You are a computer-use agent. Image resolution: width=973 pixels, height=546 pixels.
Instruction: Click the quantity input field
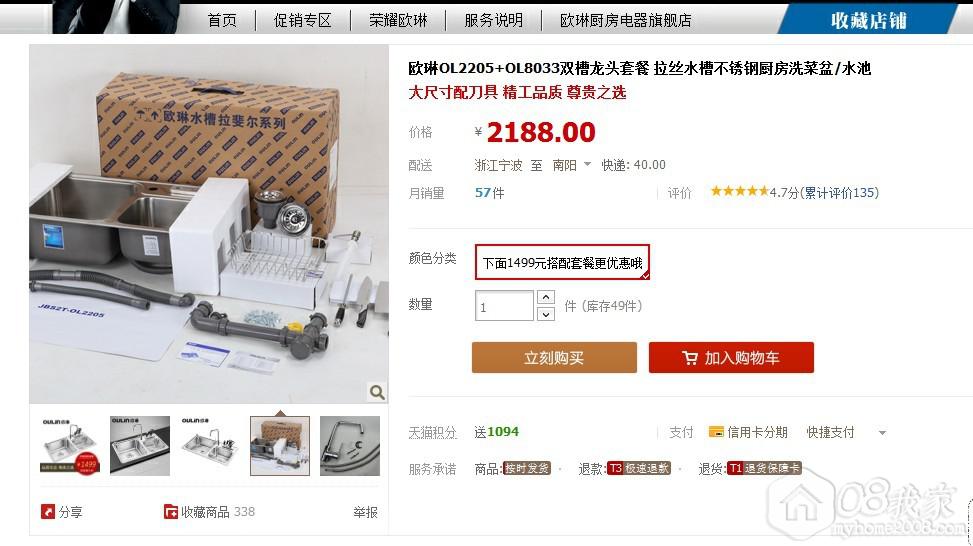tap(504, 306)
